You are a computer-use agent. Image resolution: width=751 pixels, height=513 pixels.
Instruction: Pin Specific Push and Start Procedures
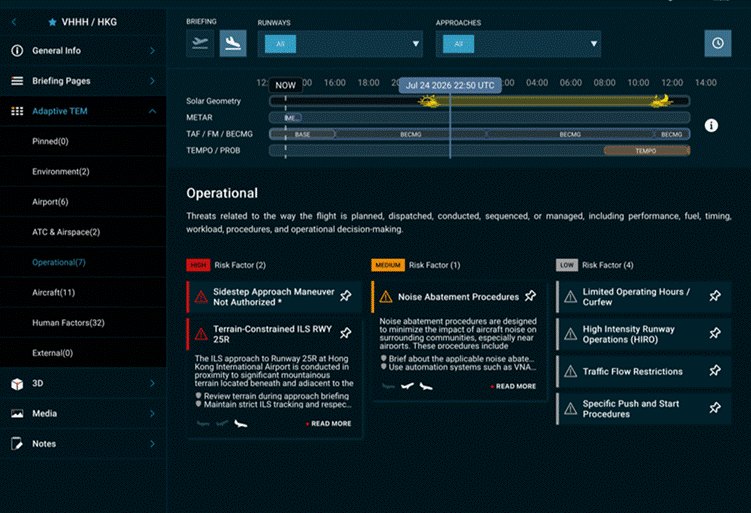click(715, 408)
